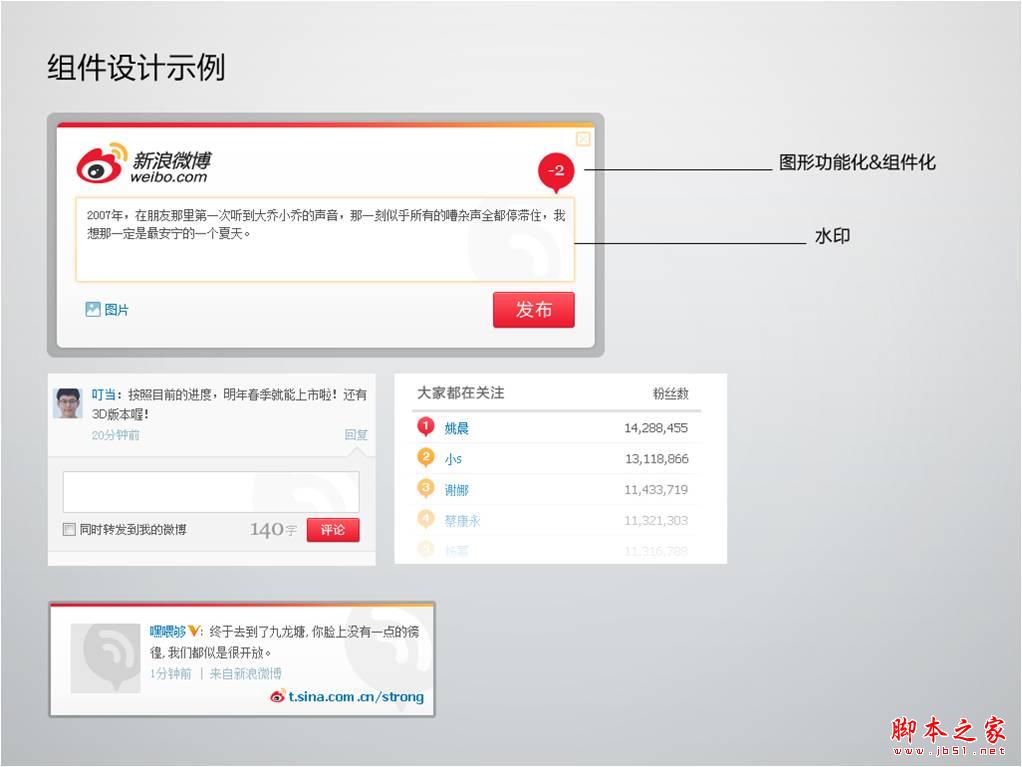Click the 回复 reply link
This screenshot has width=1022, height=767.
(356, 435)
